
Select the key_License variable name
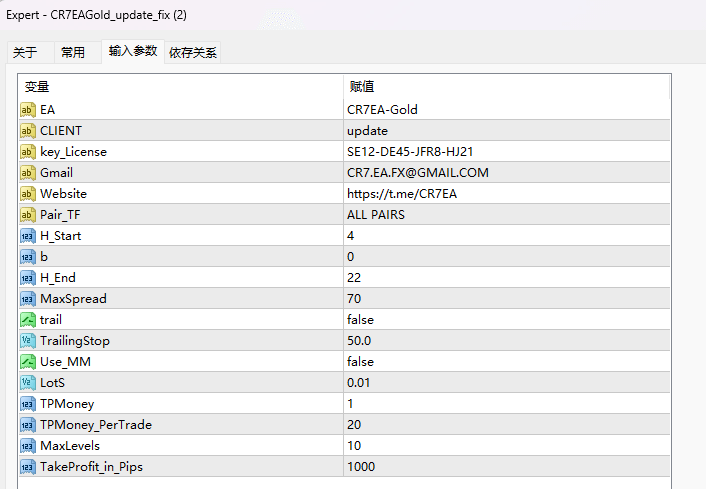point(73,152)
